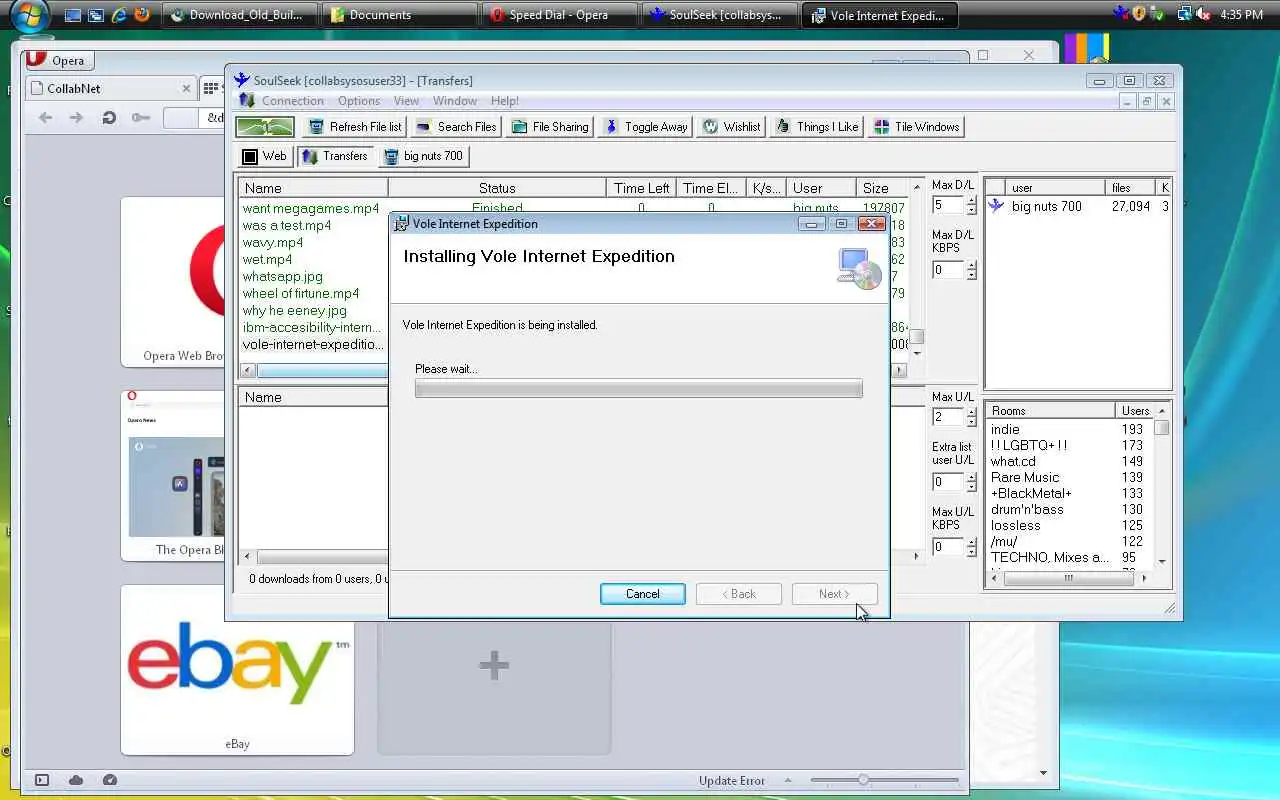This screenshot has width=1280, height=800.
Task: Open the Window menu in SoulSeek
Action: click(x=454, y=101)
